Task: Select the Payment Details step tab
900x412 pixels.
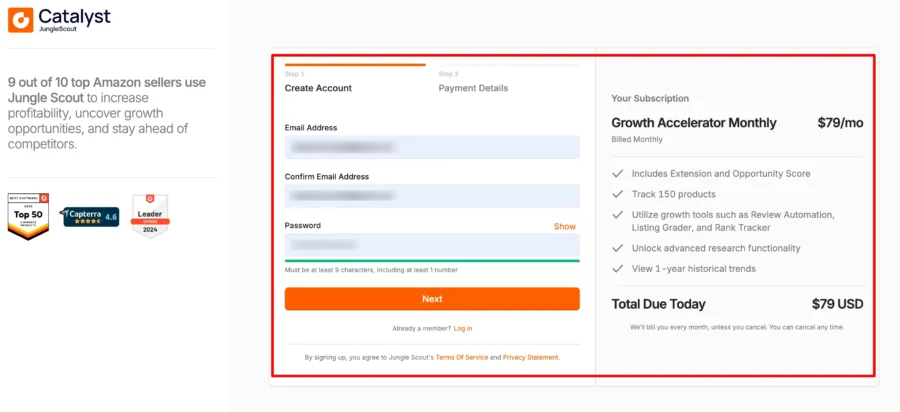Action: 473,88
